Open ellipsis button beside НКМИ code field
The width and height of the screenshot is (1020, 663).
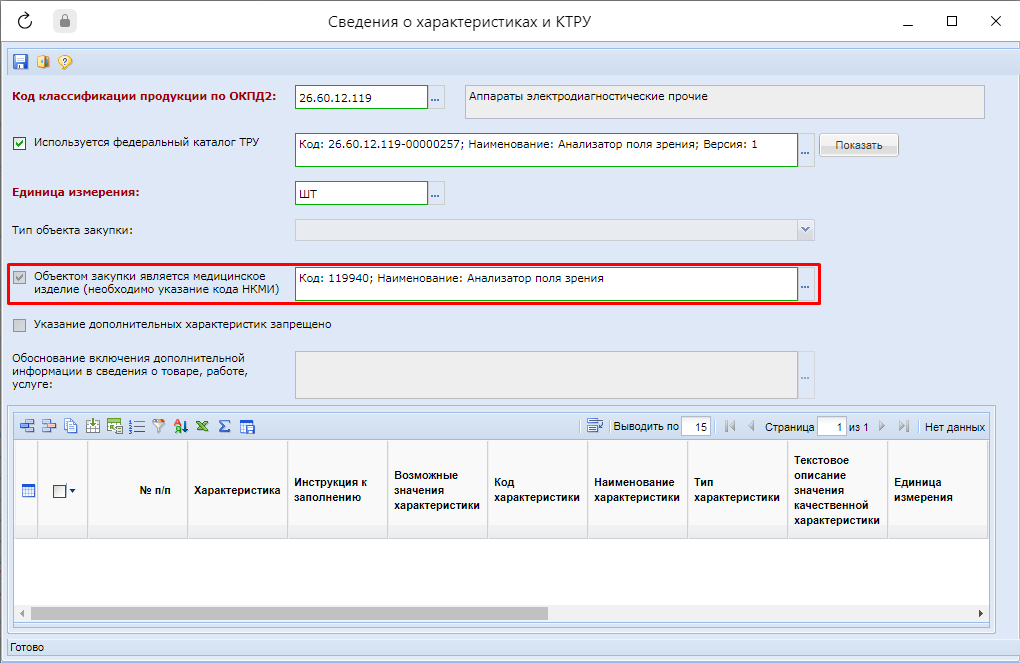806,286
